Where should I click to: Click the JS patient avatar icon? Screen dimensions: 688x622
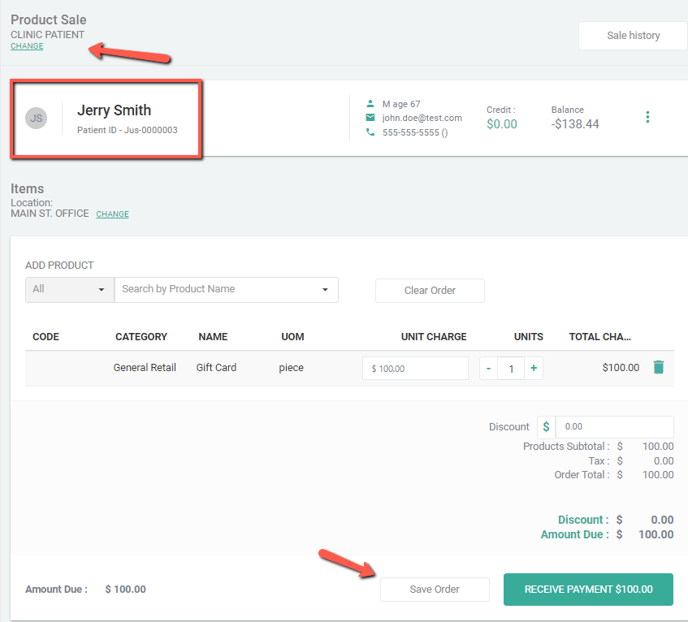[36, 118]
